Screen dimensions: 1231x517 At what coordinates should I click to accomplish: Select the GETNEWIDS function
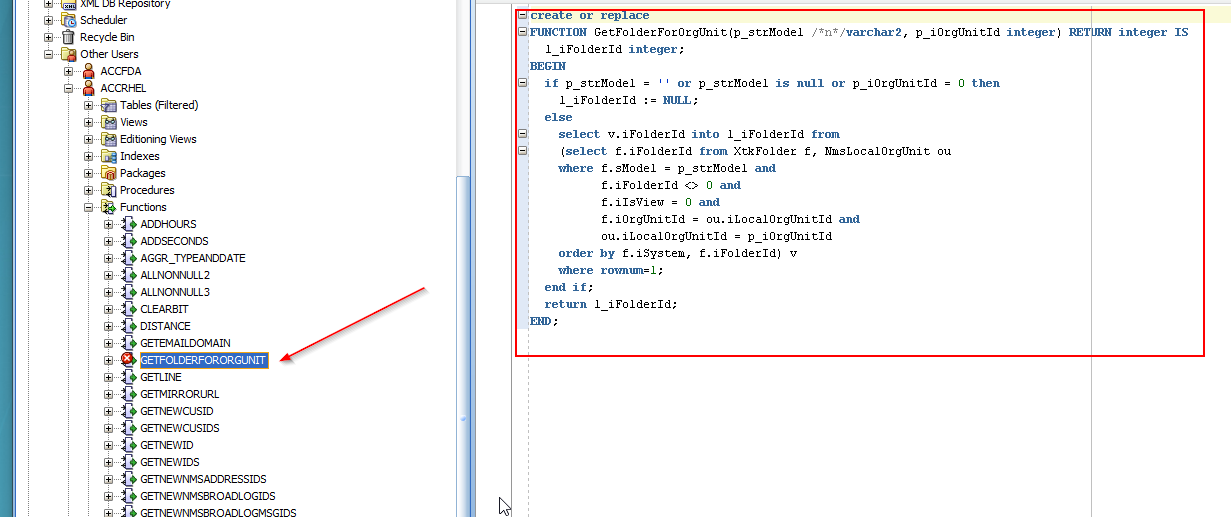[x=170, y=462]
